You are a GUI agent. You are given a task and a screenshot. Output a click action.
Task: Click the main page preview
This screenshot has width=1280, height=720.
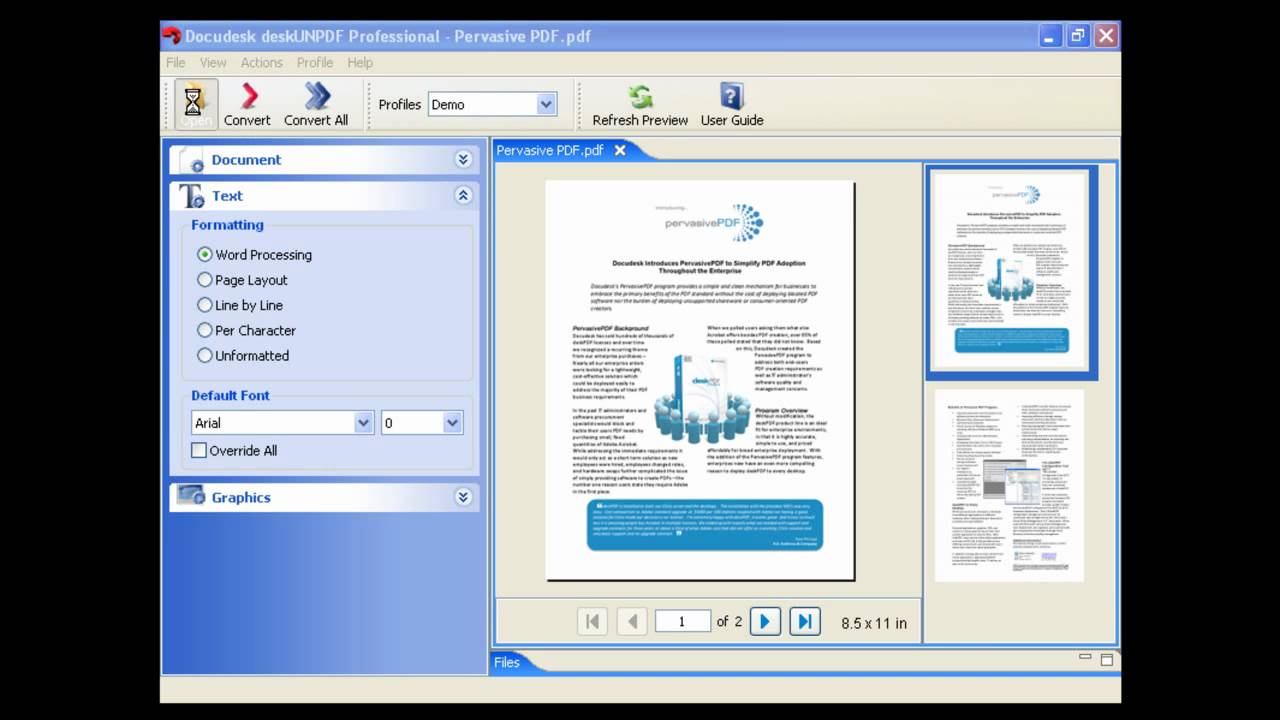(700, 380)
